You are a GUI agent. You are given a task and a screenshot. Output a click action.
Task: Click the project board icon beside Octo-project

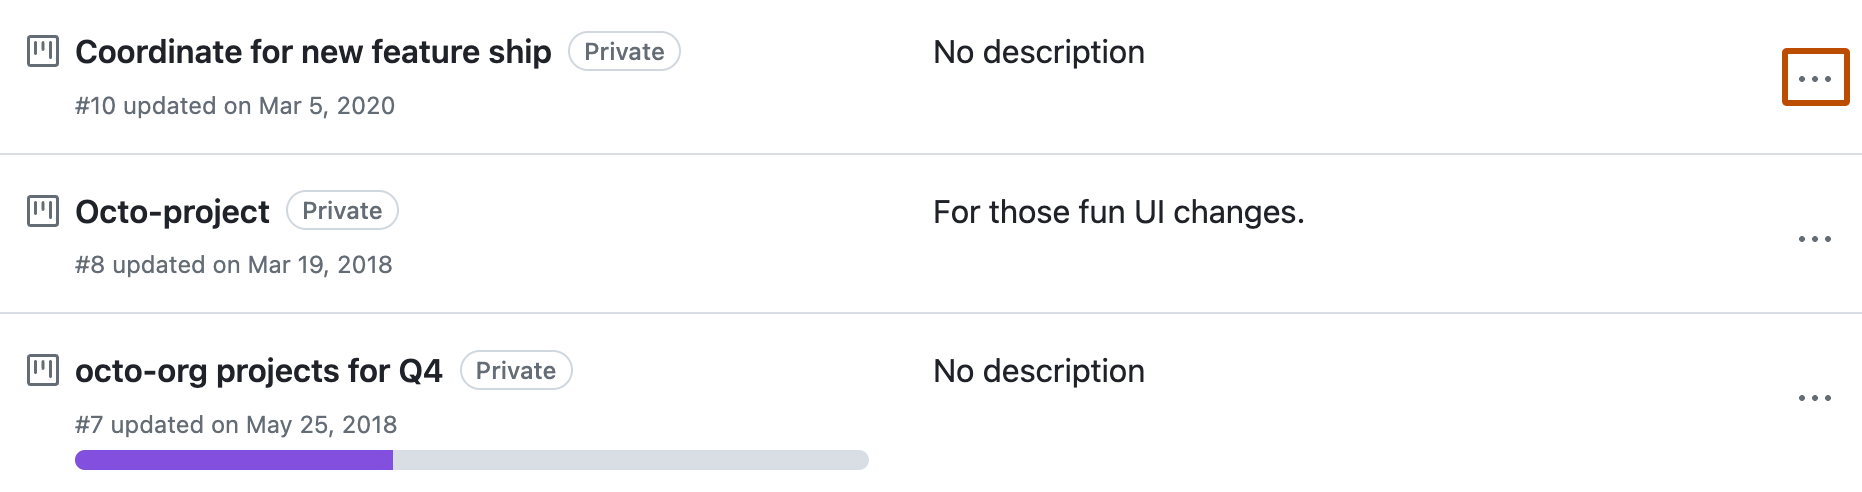pyautogui.click(x=42, y=211)
